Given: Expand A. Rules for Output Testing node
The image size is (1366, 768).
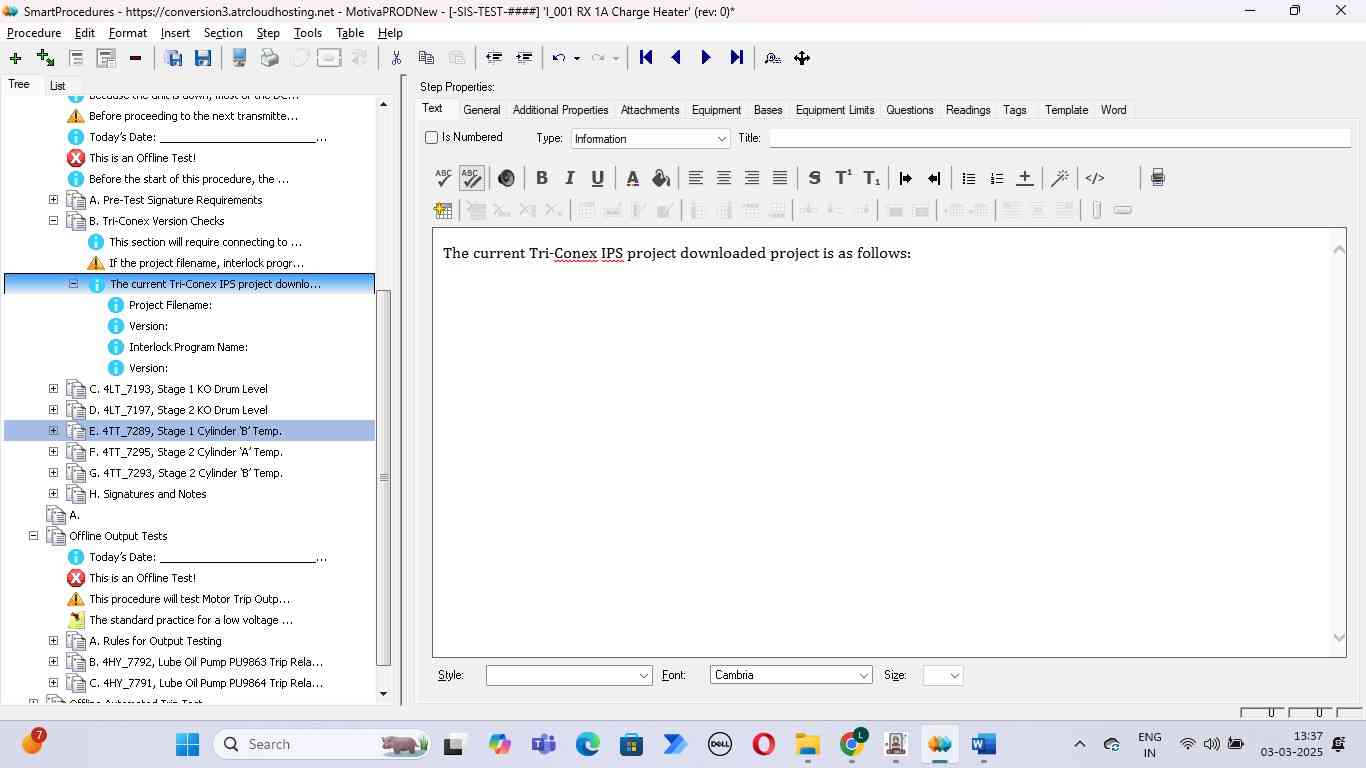Looking at the screenshot, I should click(54, 641).
